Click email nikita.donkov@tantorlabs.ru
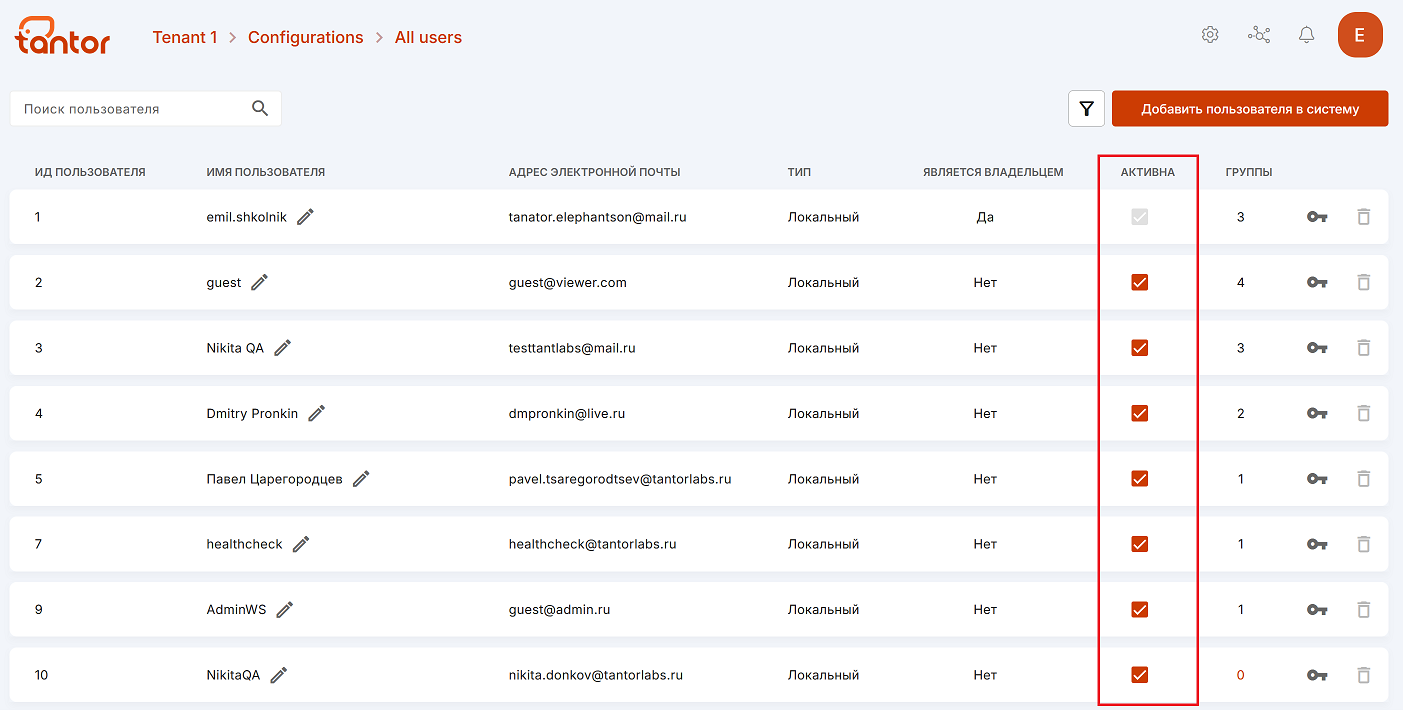 click(x=595, y=675)
